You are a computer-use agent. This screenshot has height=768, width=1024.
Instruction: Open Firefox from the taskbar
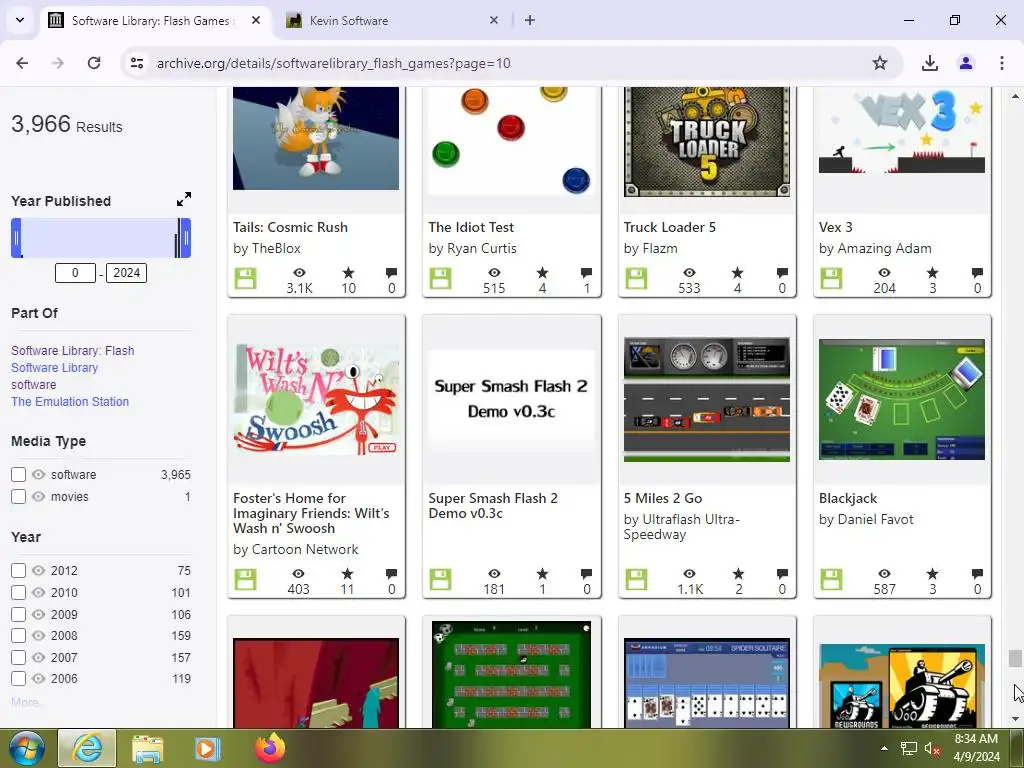click(270, 748)
